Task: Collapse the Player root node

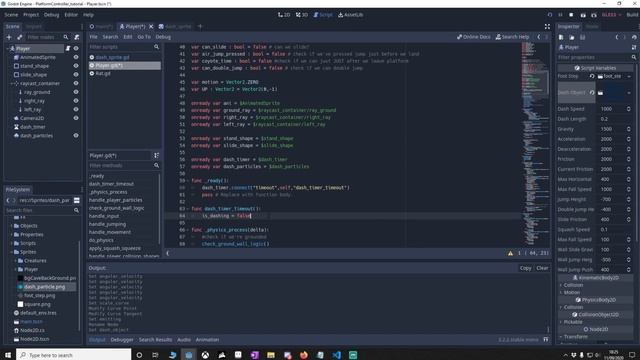Action: pos(7,49)
